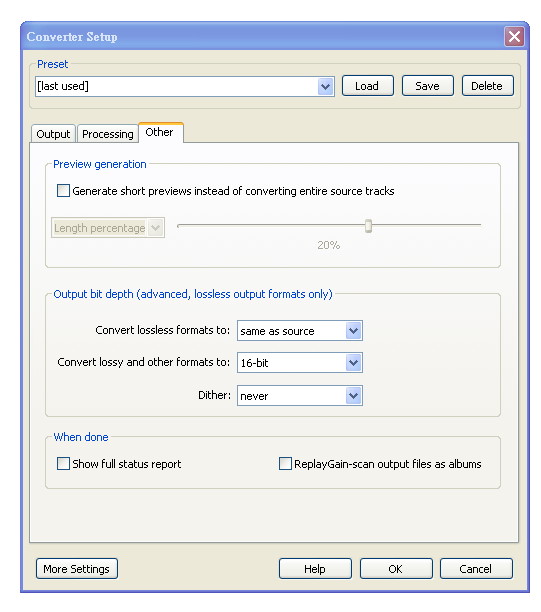The image size is (541, 612).
Task: Click the Load preset button
Action: pos(368,86)
